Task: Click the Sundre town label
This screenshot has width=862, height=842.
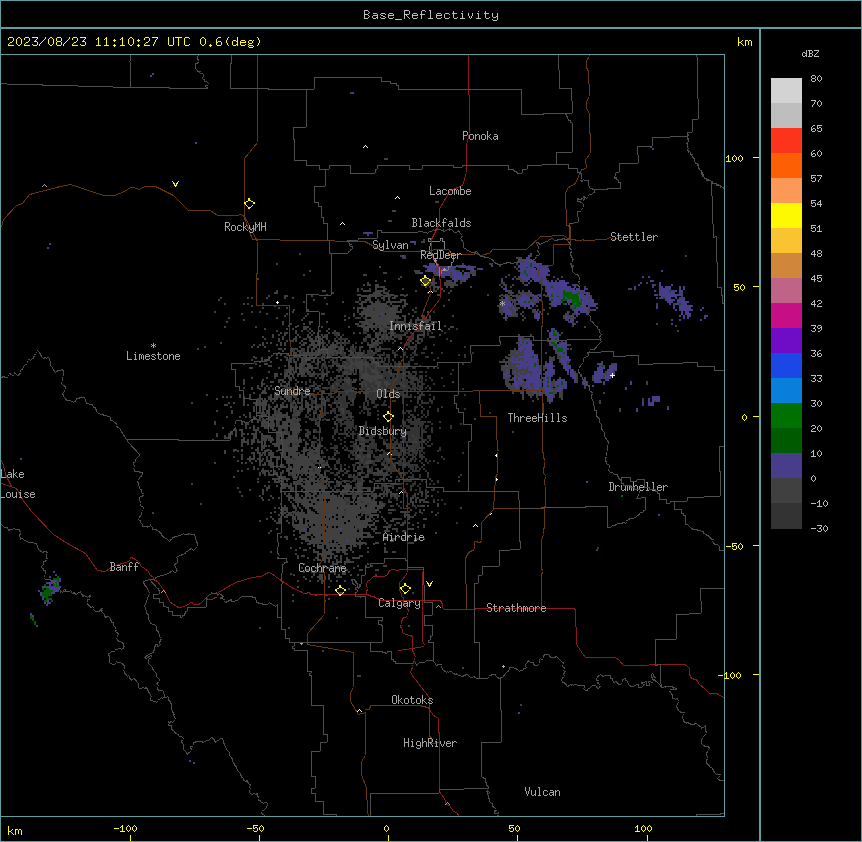Action: [x=292, y=391]
